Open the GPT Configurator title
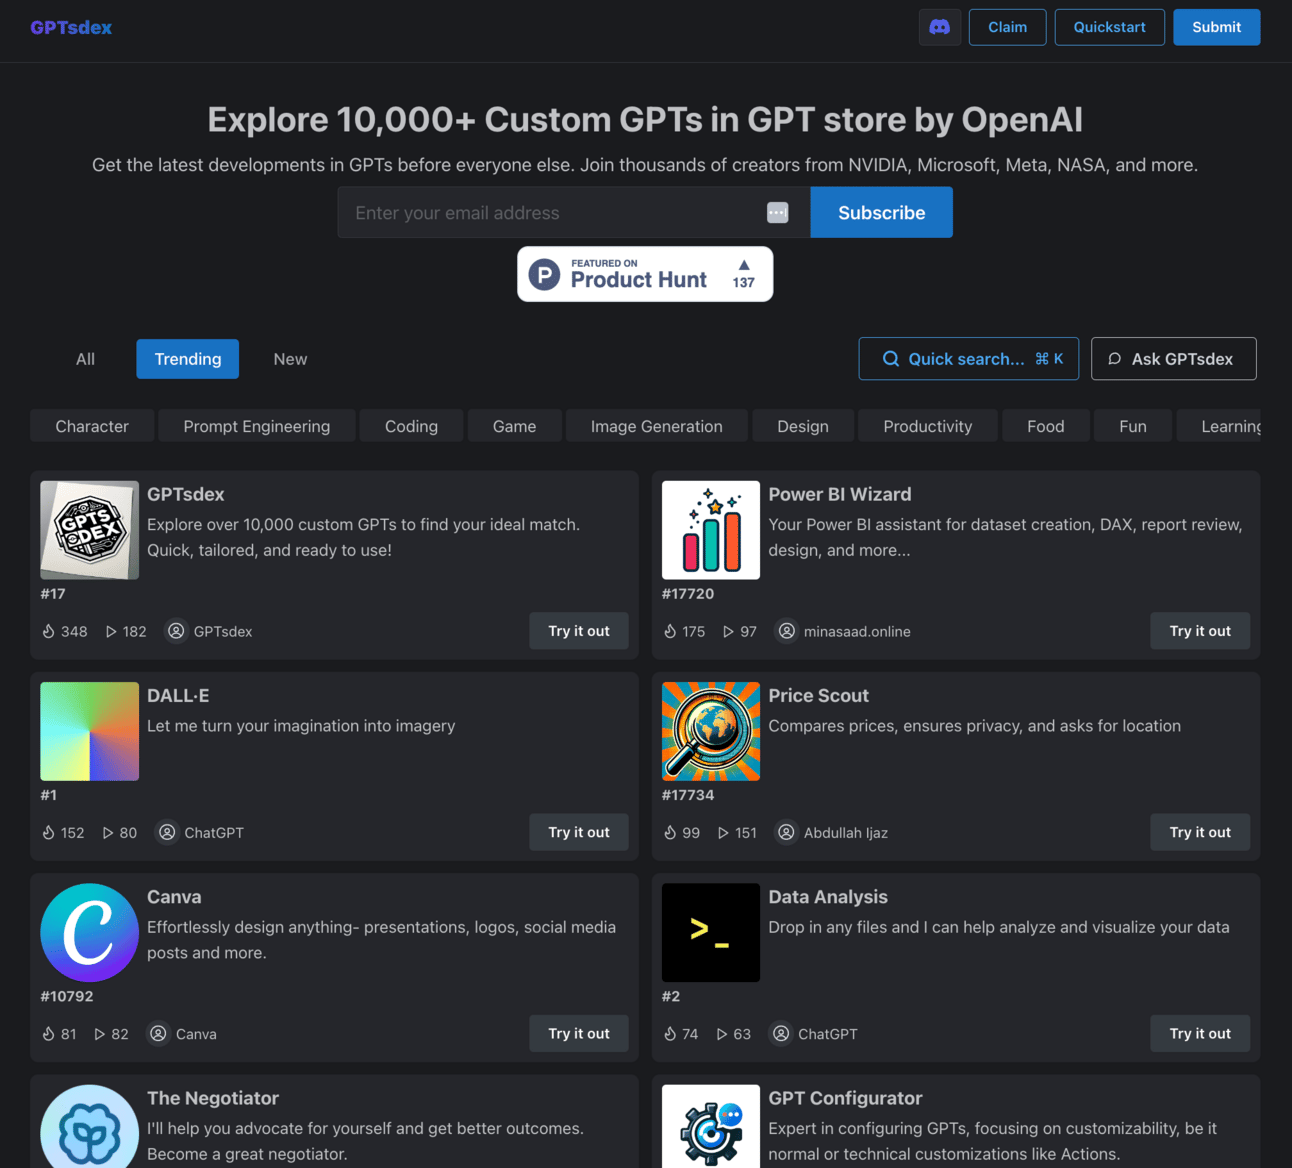 pos(845,1098)
